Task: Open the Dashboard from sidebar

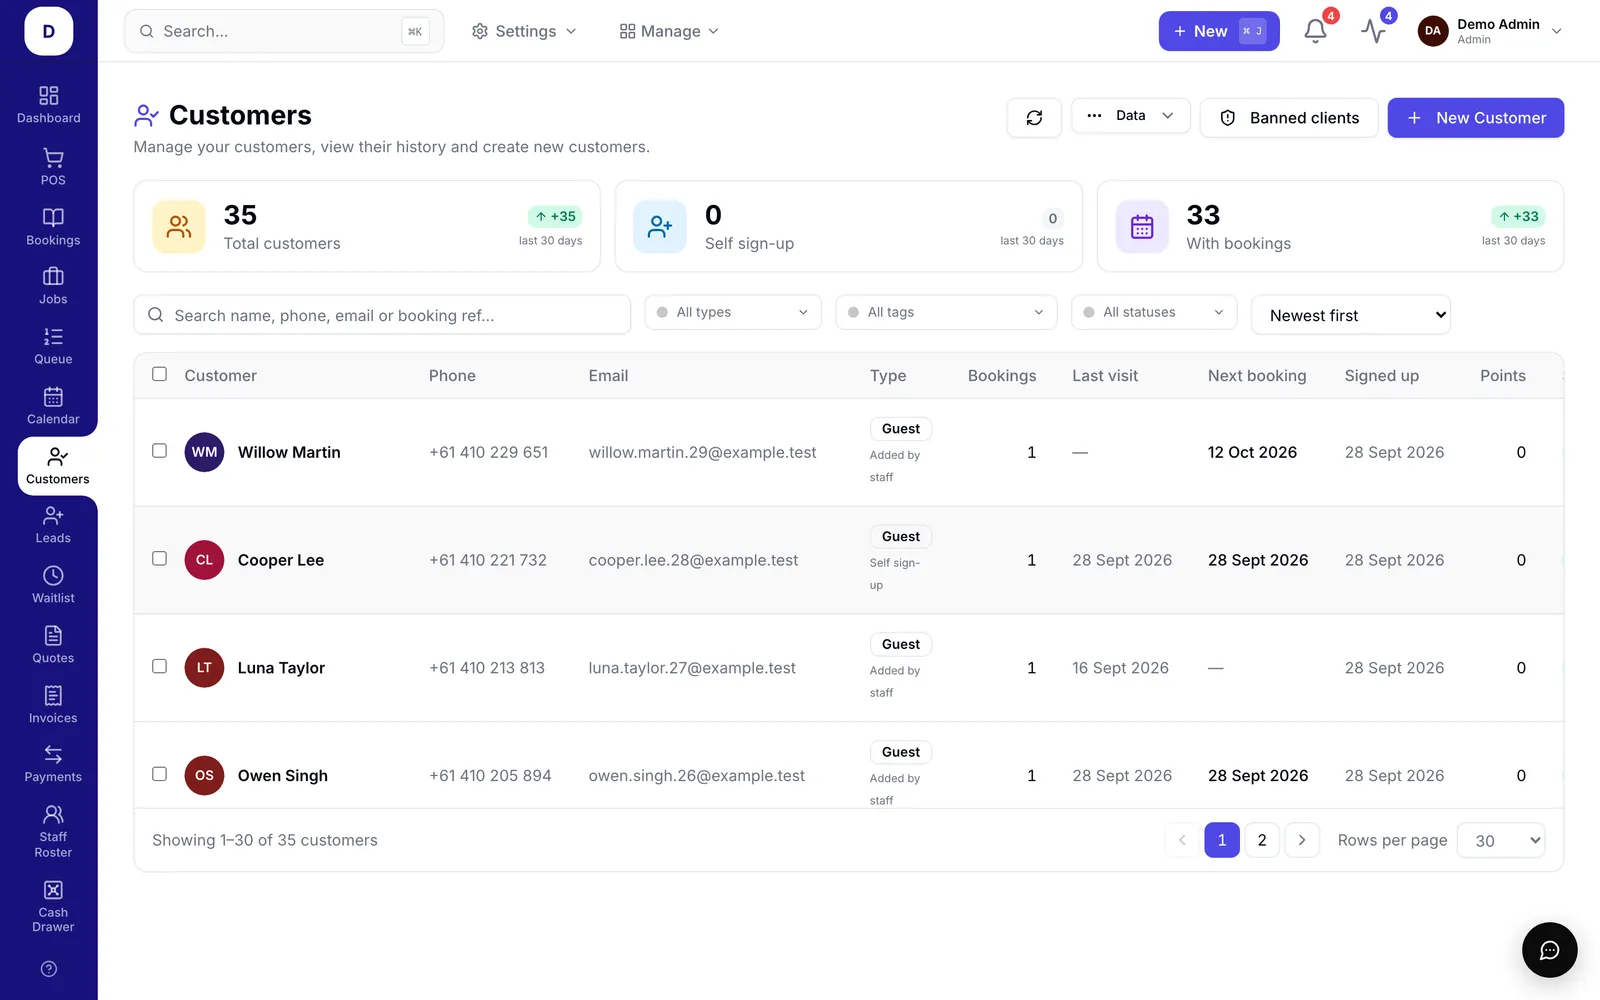Action: pyautogui.click(x=48, y=105)
